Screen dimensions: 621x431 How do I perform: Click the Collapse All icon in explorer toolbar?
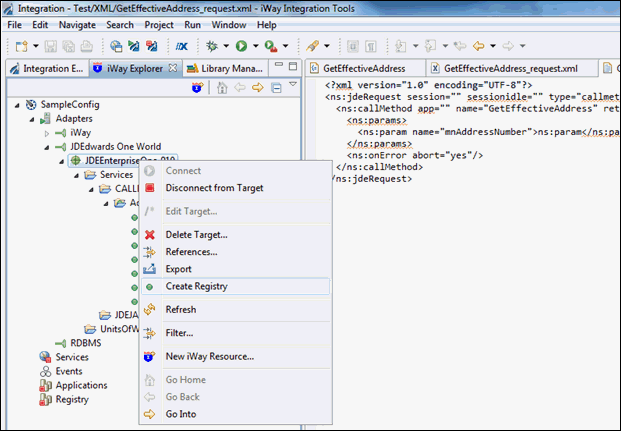(276, 88)
